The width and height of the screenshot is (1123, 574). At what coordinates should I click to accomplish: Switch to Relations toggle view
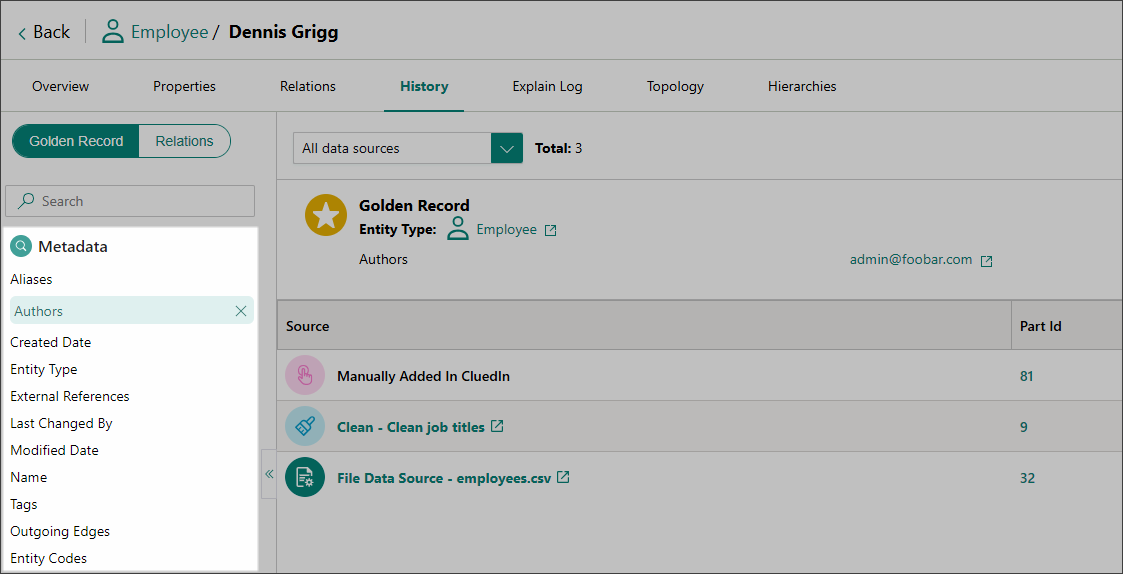184,141
